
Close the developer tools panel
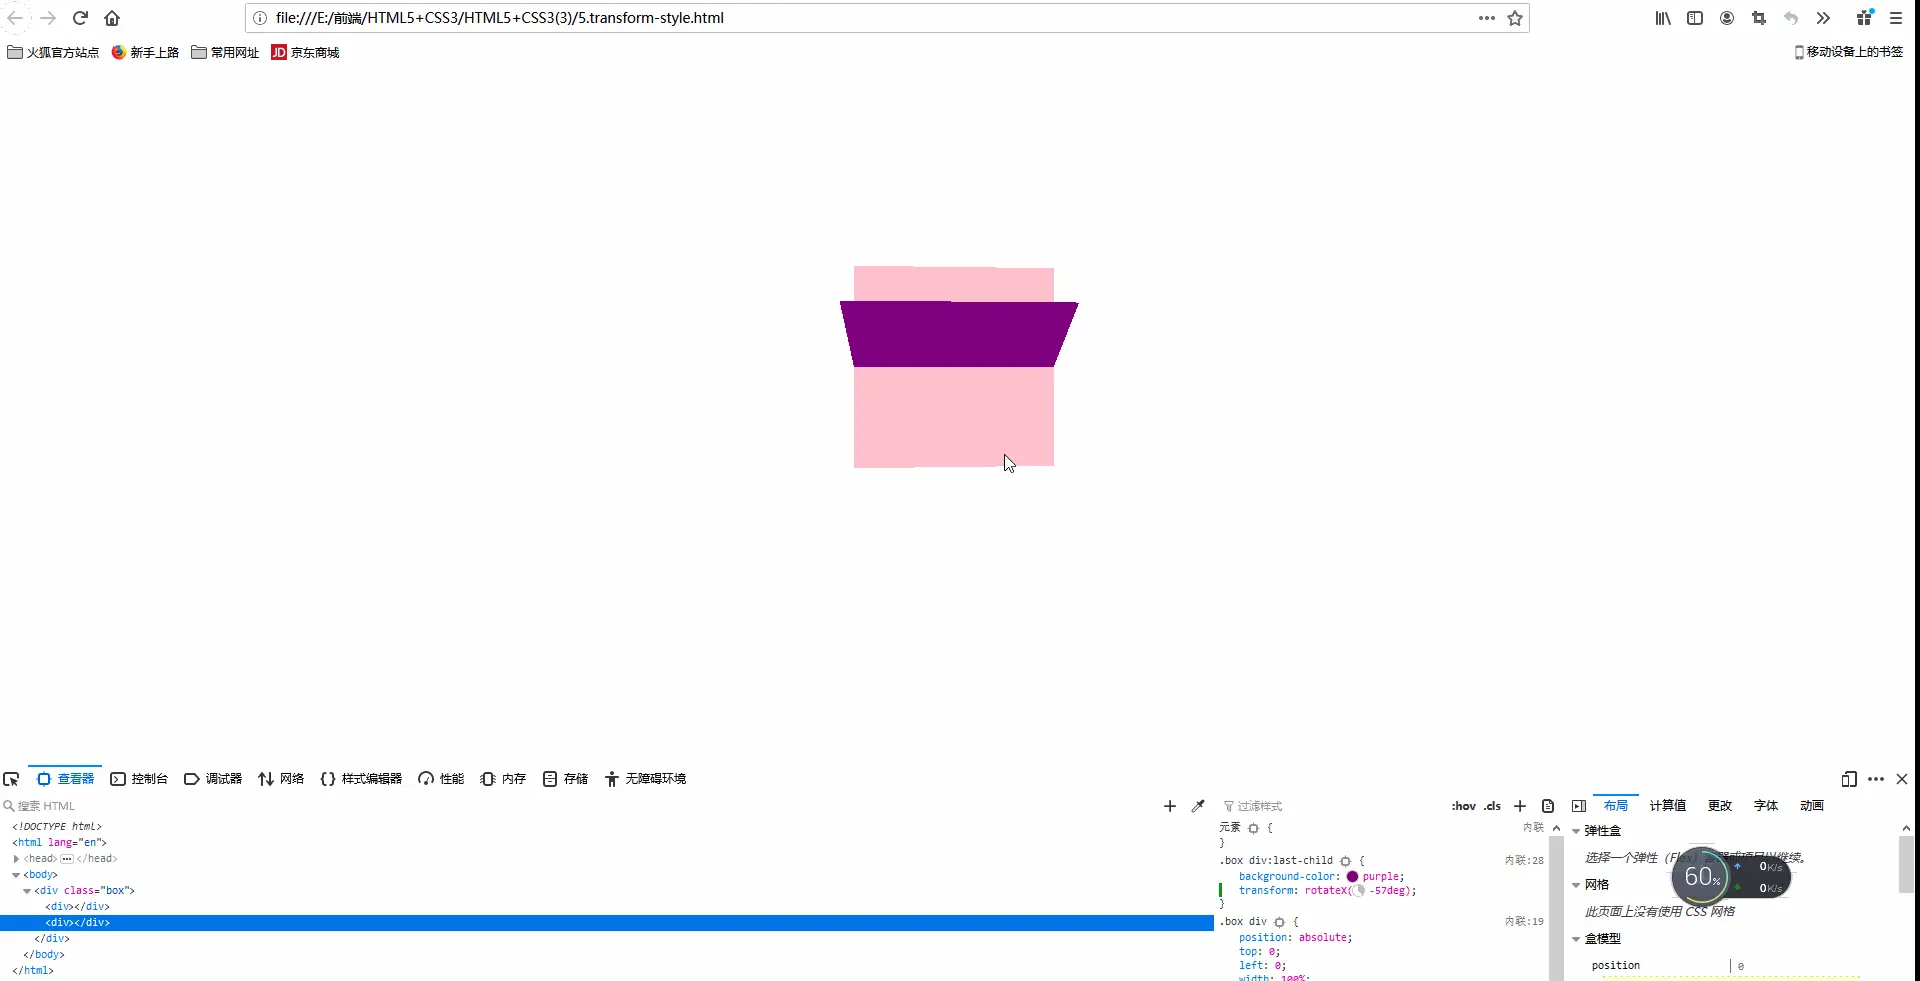pos(1902,779)
